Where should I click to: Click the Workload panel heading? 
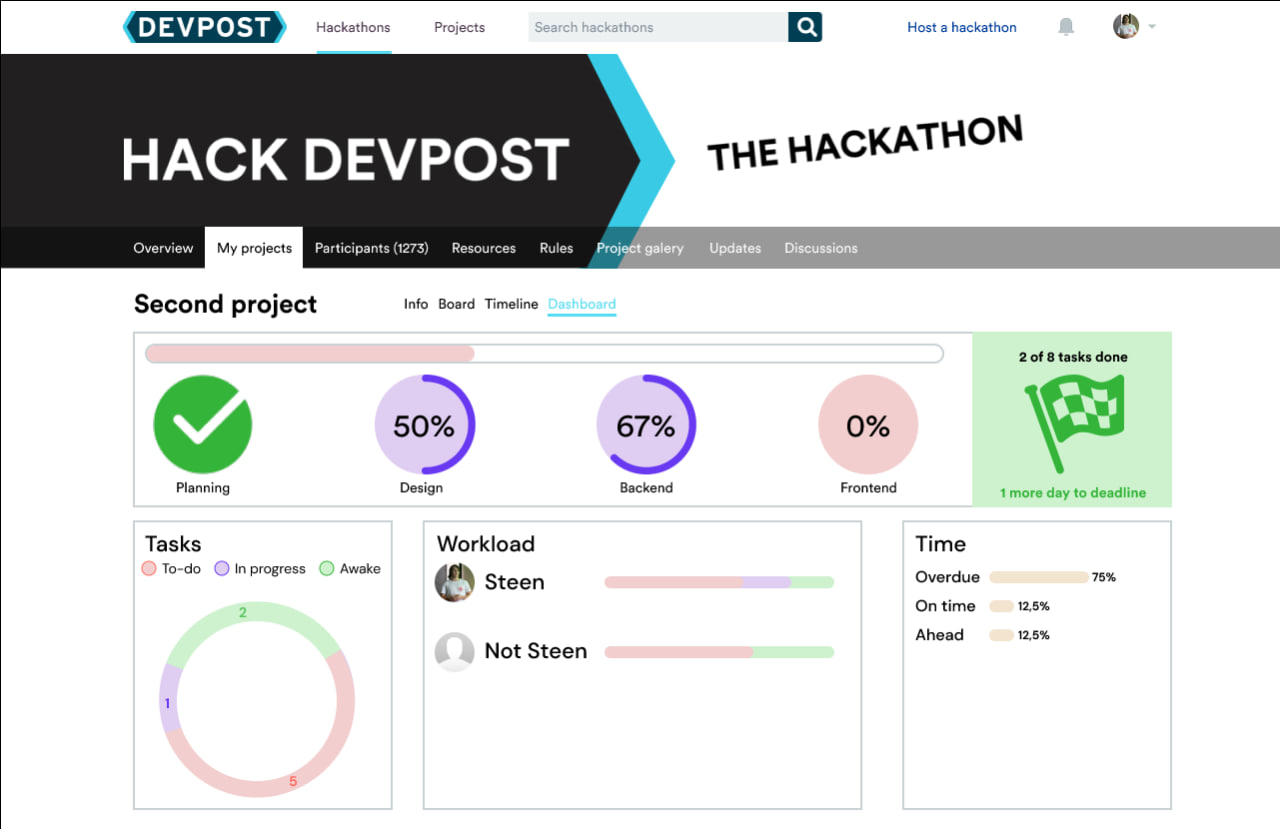click(486, 544)
